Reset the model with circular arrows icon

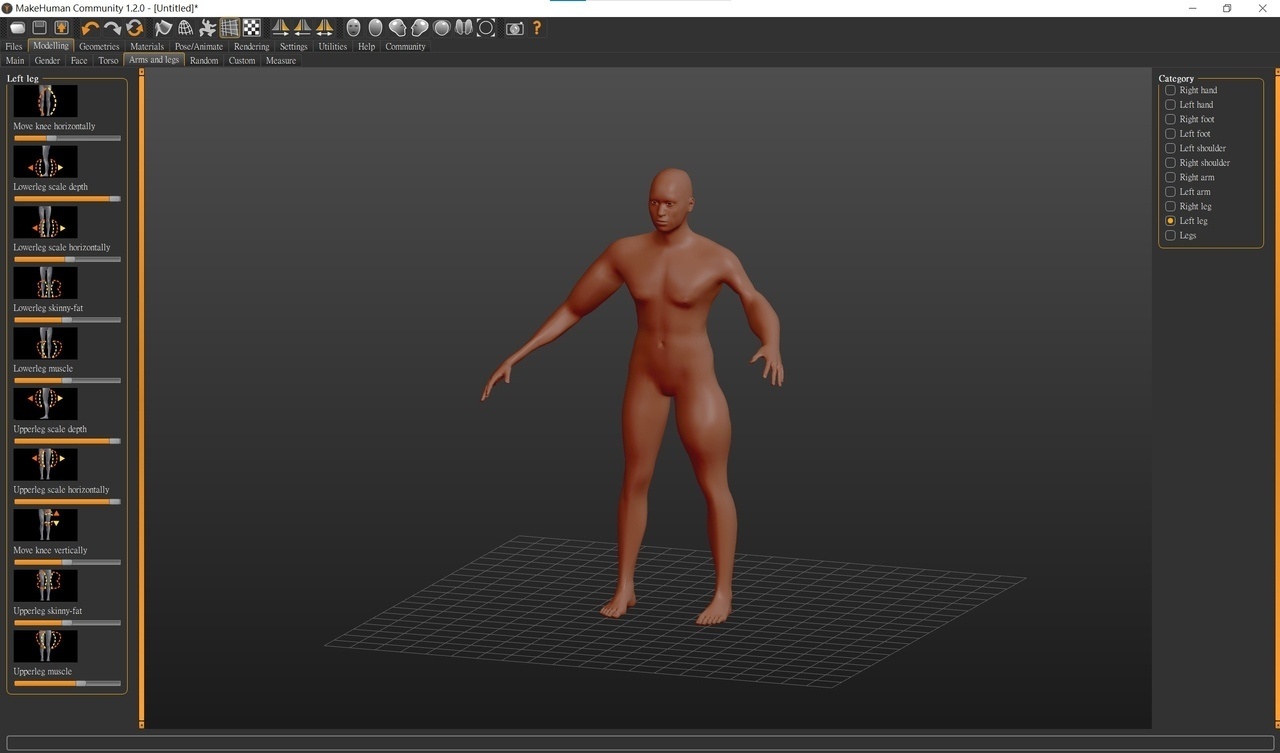tap(134, 28)
